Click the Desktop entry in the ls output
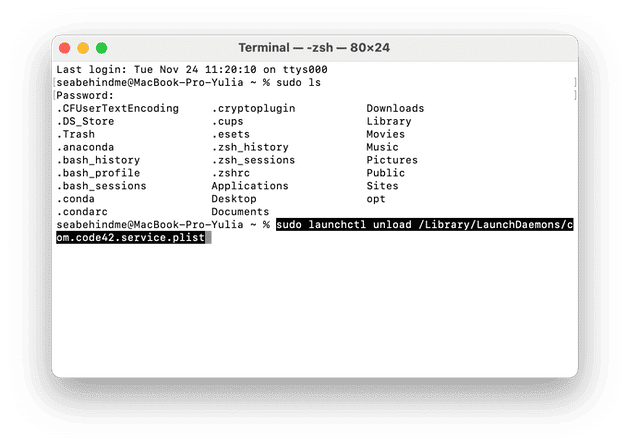This screenshot has width=630, height=446. [234, 199]
